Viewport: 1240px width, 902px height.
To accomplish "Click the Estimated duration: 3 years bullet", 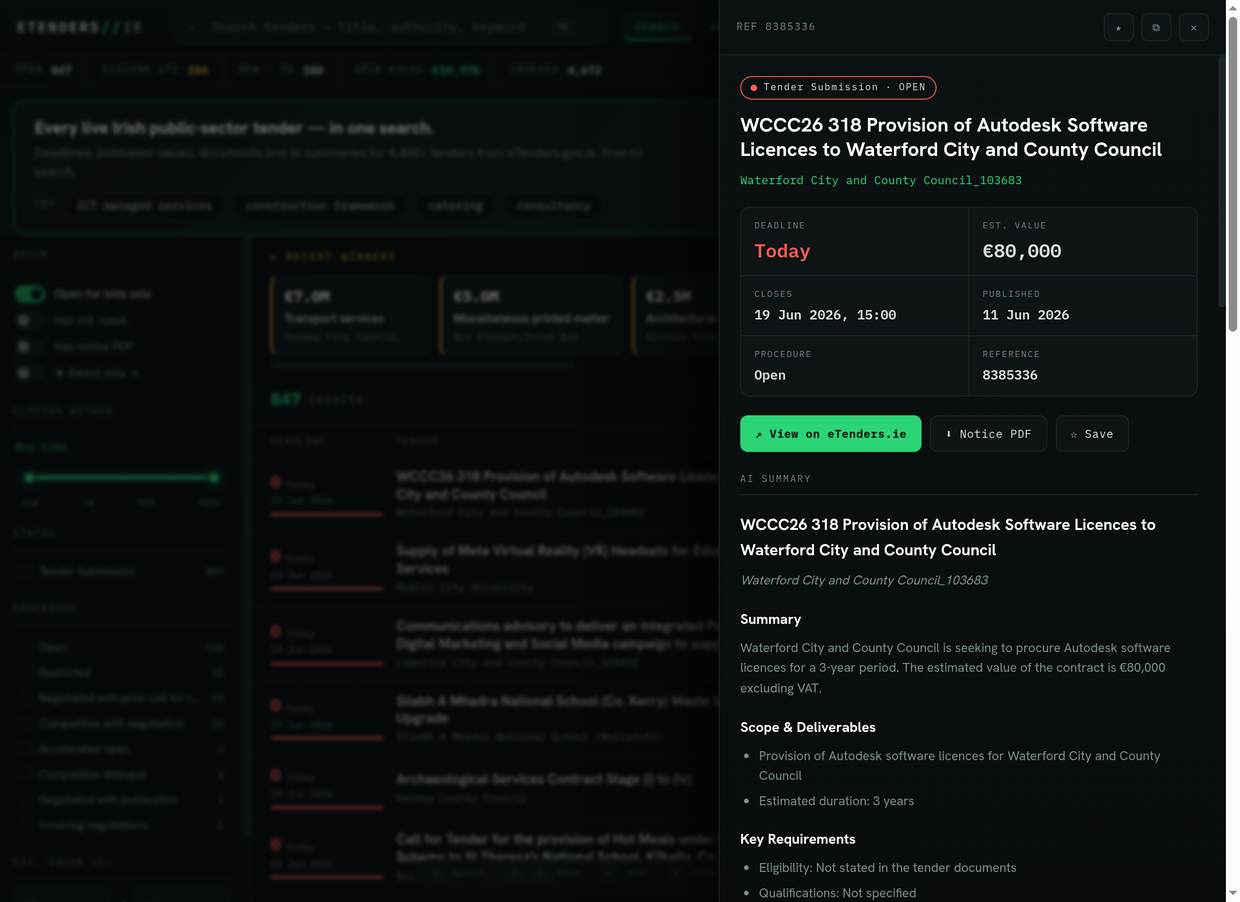I will [836, 801].
